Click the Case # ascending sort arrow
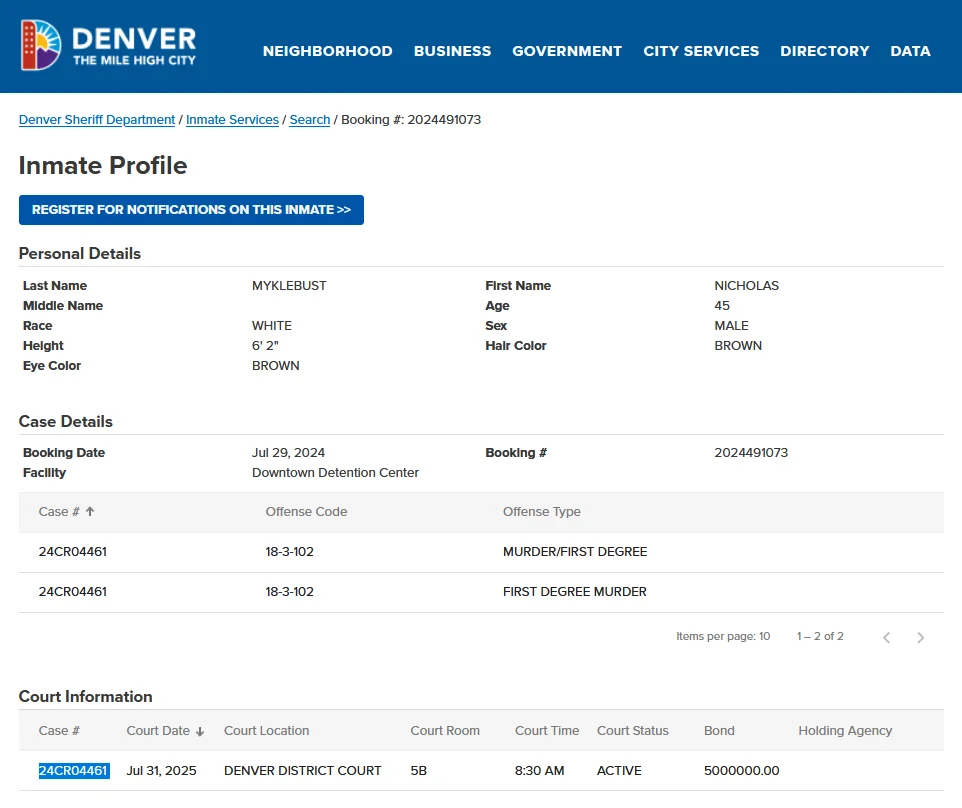 tap(90, 511)
